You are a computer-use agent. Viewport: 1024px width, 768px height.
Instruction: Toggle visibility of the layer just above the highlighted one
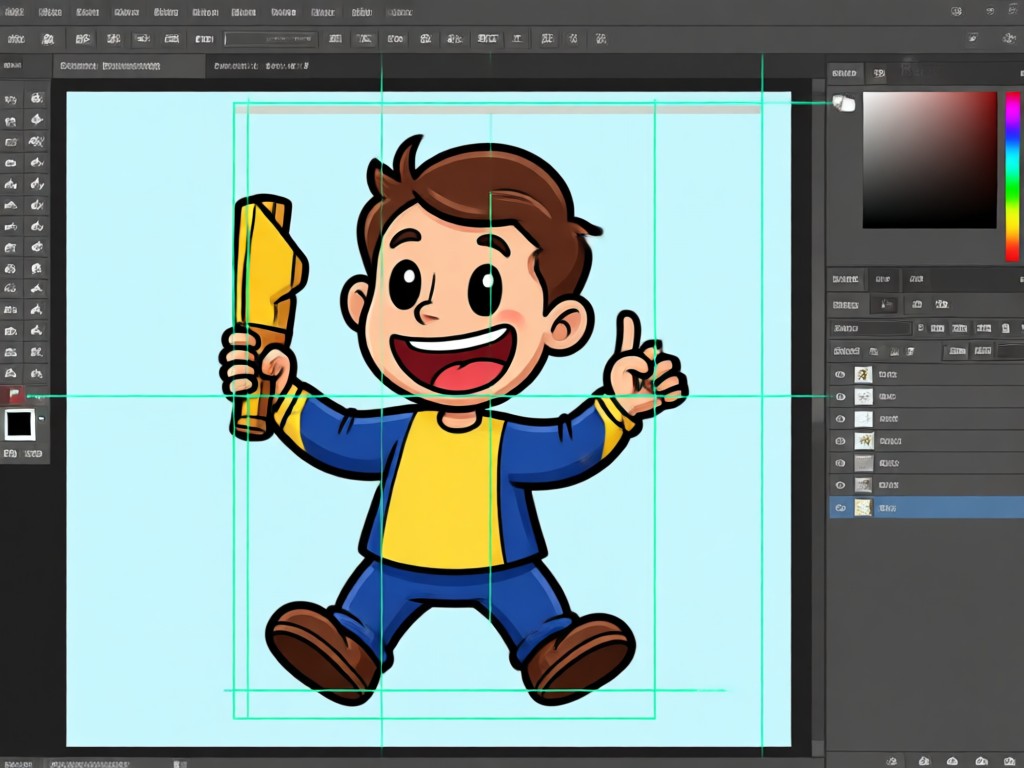(840, 485)
